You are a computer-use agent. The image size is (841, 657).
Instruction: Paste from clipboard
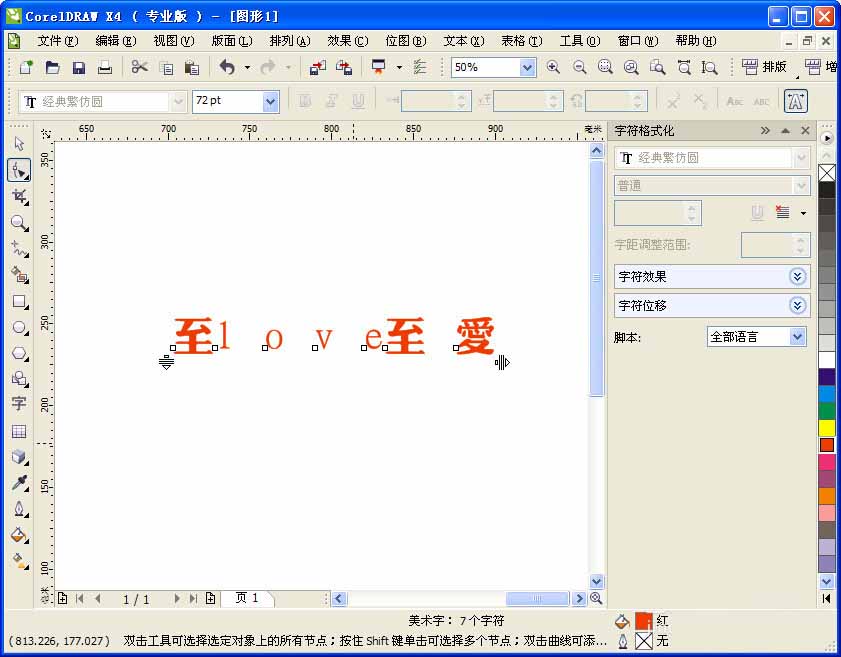click(x=192, y=68)
